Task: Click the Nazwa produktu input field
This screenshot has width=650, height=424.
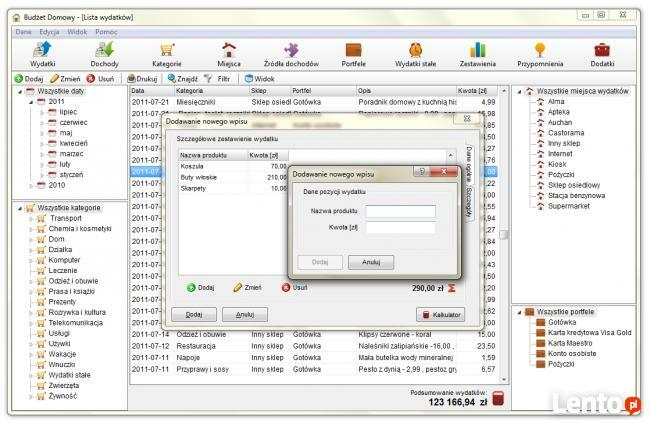Action: click(x=400, y=211)
